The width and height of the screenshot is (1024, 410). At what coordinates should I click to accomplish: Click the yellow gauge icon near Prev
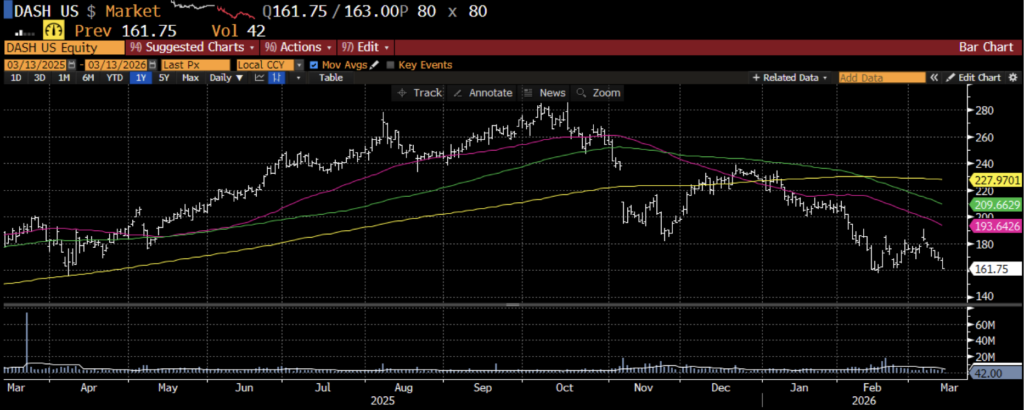coord(45,32)
